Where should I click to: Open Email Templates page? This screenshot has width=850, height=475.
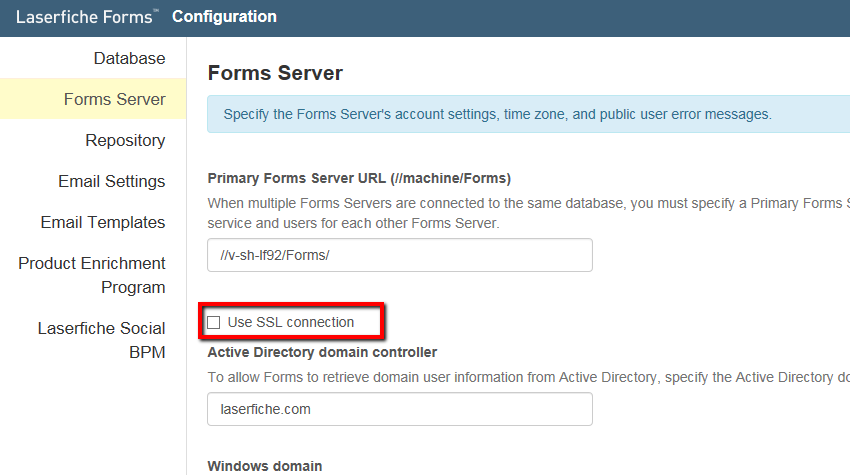(x=103, y=222)
